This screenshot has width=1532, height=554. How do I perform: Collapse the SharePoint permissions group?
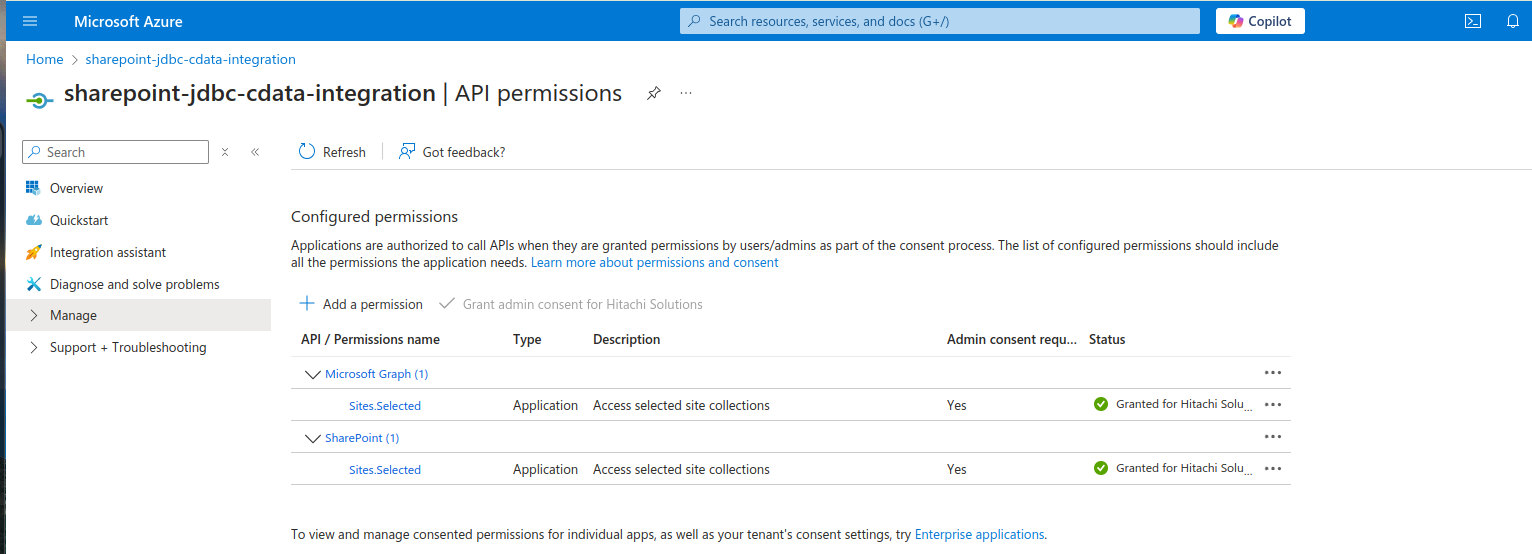tap(312, 438)
